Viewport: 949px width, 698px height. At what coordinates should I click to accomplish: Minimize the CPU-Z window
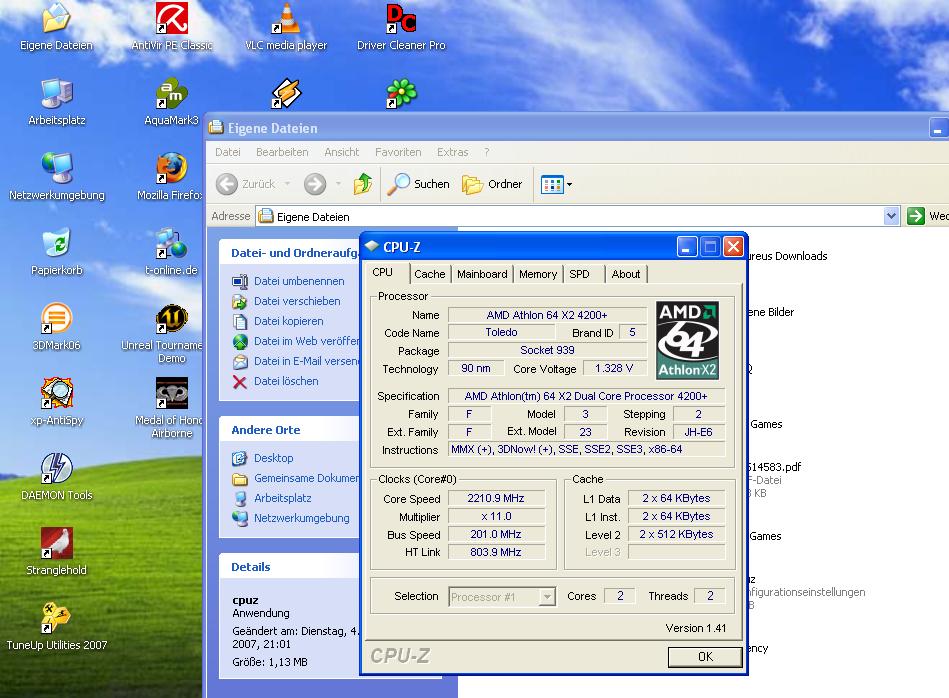[686, 246]
